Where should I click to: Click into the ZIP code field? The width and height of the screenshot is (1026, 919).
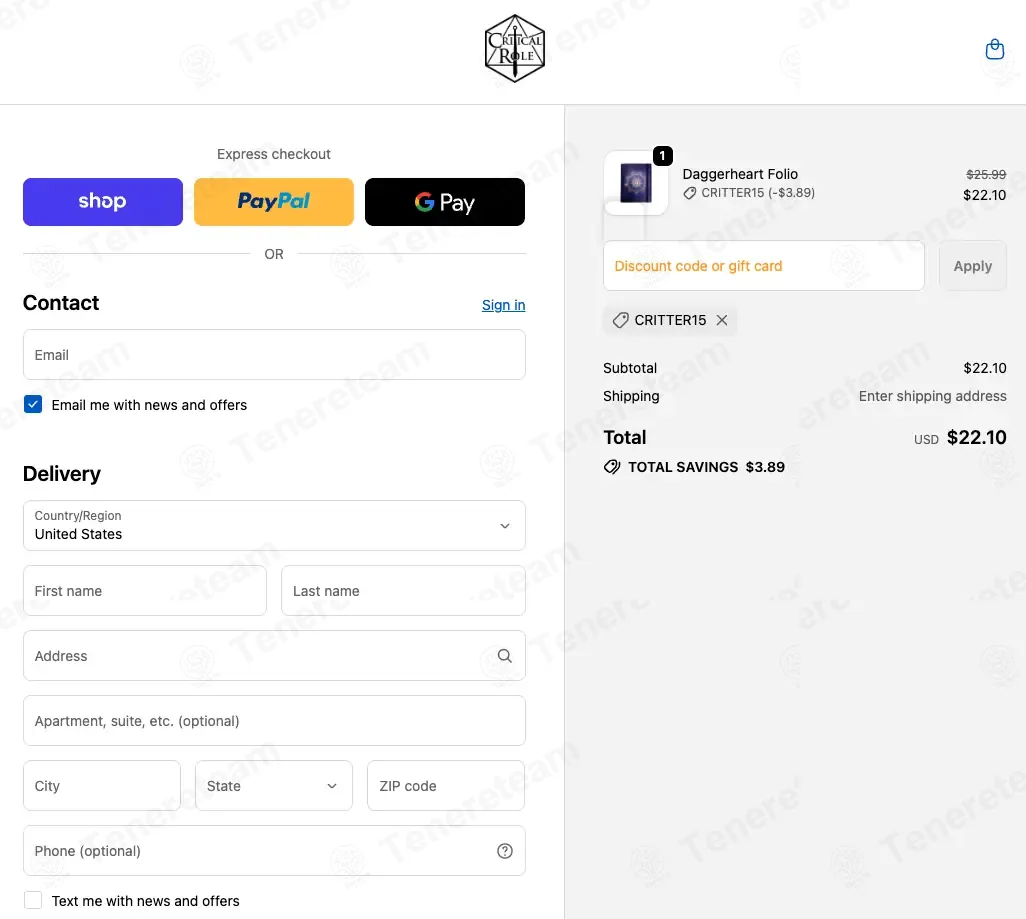tap(446, 786)
